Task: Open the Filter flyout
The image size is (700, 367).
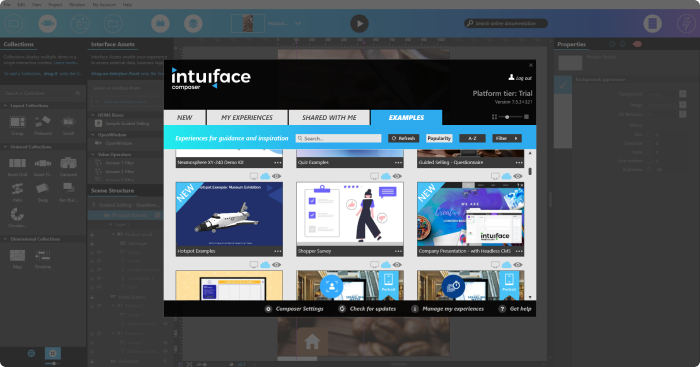Action: tap(507, 138)
